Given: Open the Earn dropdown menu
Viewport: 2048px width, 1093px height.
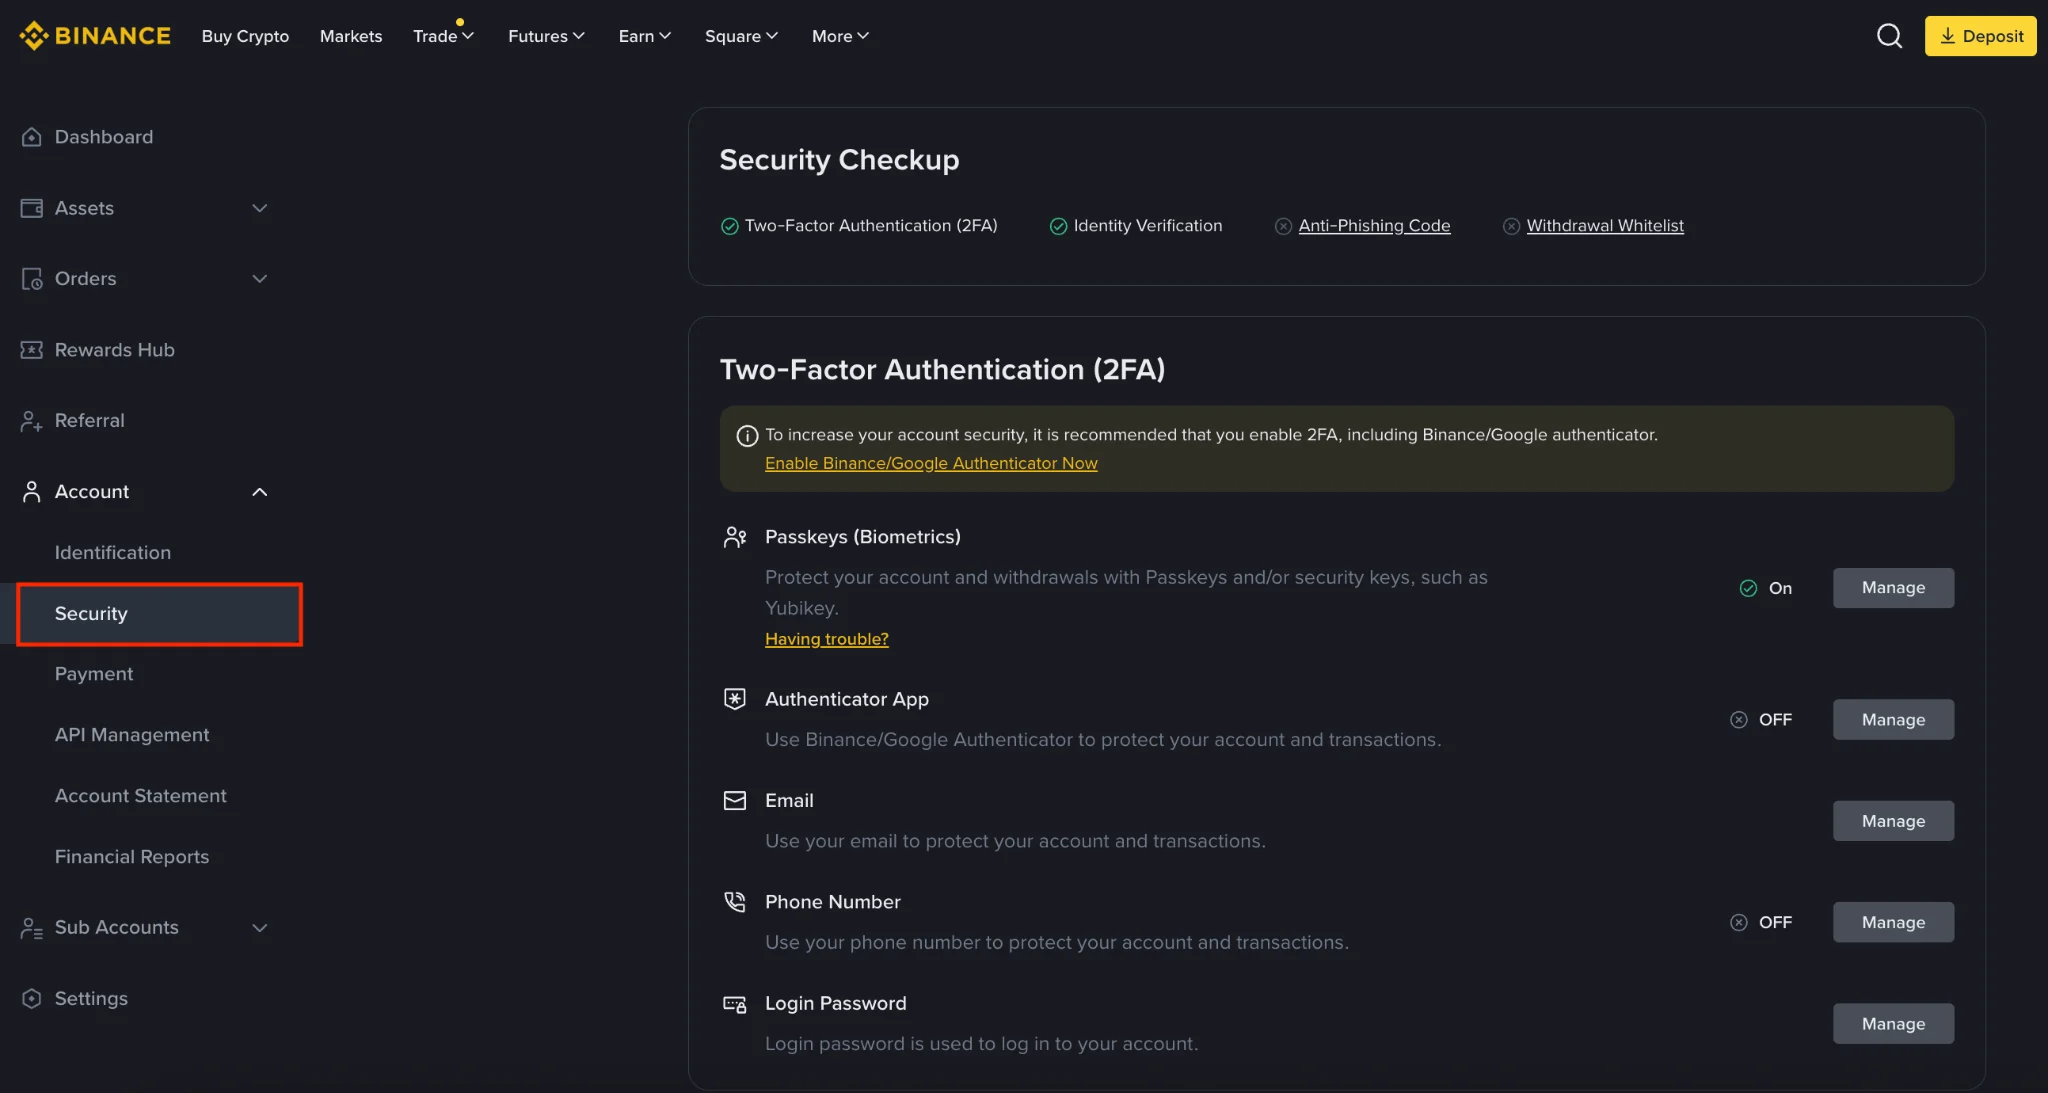Looking at the screenshot, I should [x=644, y=36].
